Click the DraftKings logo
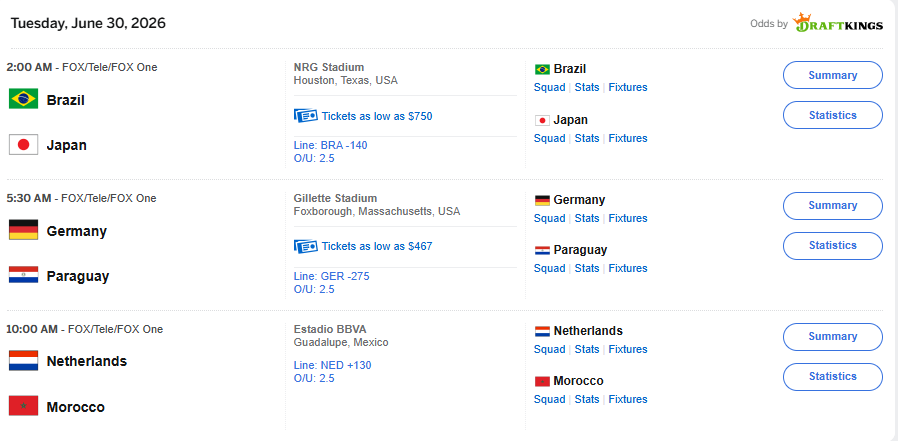This screenshot has height=441, width=898. [x=838, y=23]
